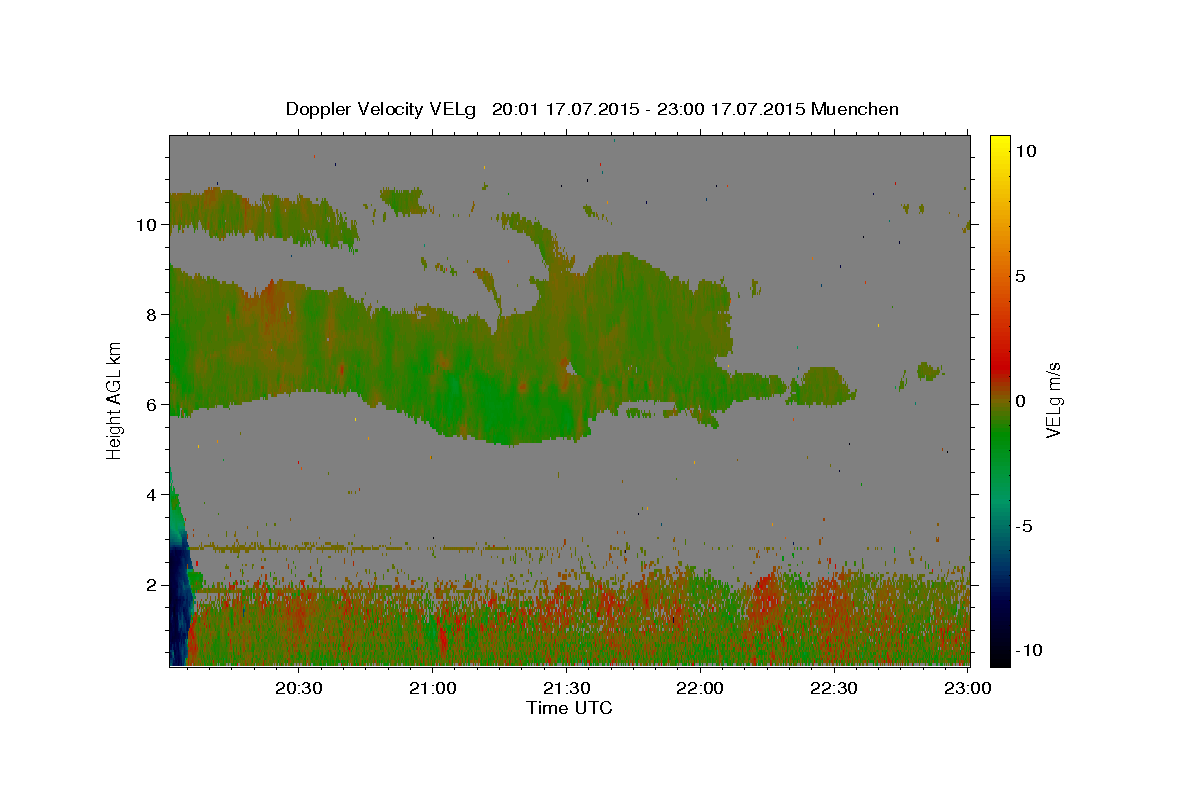Click the height axis label 2
Viewport: 1200px width, 800px height.
pyautogui.click(x=151, y=585)
